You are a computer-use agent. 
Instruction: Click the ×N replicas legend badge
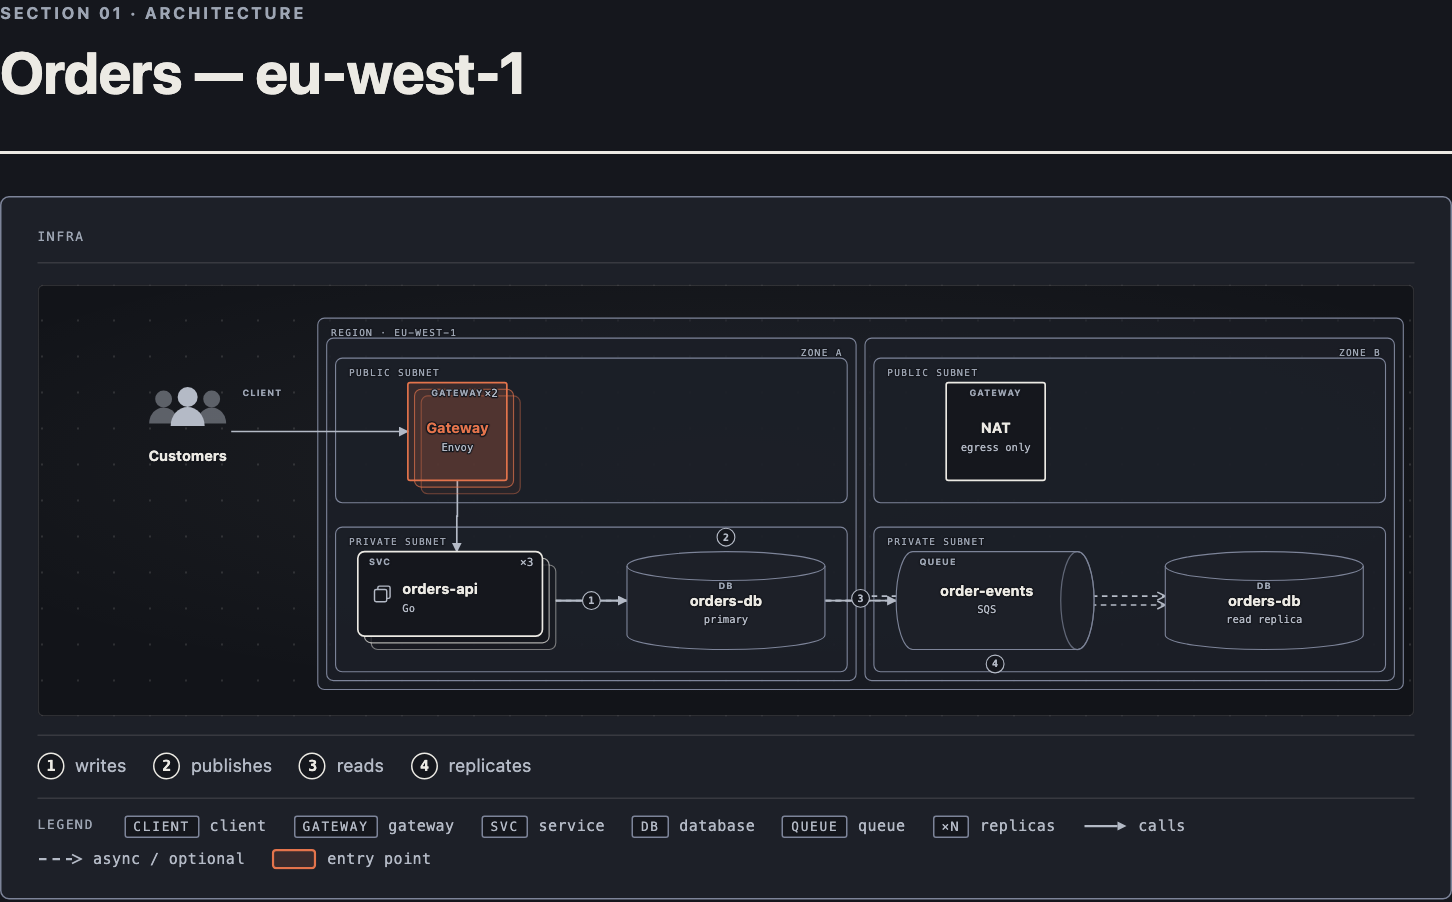(950, 826)
